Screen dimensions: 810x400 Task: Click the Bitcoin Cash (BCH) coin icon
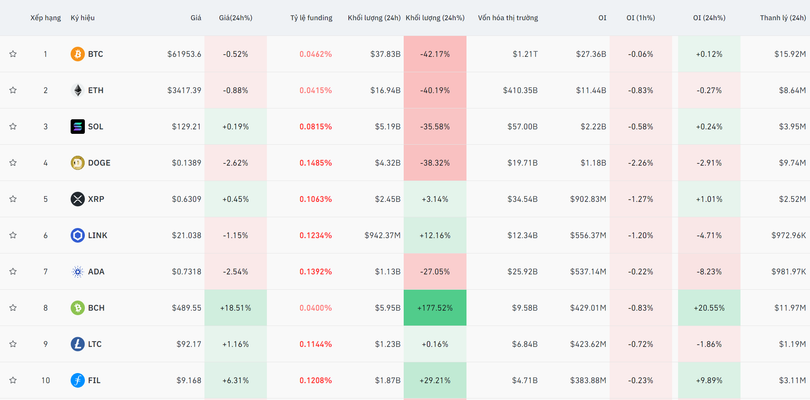tap(78, 308)
